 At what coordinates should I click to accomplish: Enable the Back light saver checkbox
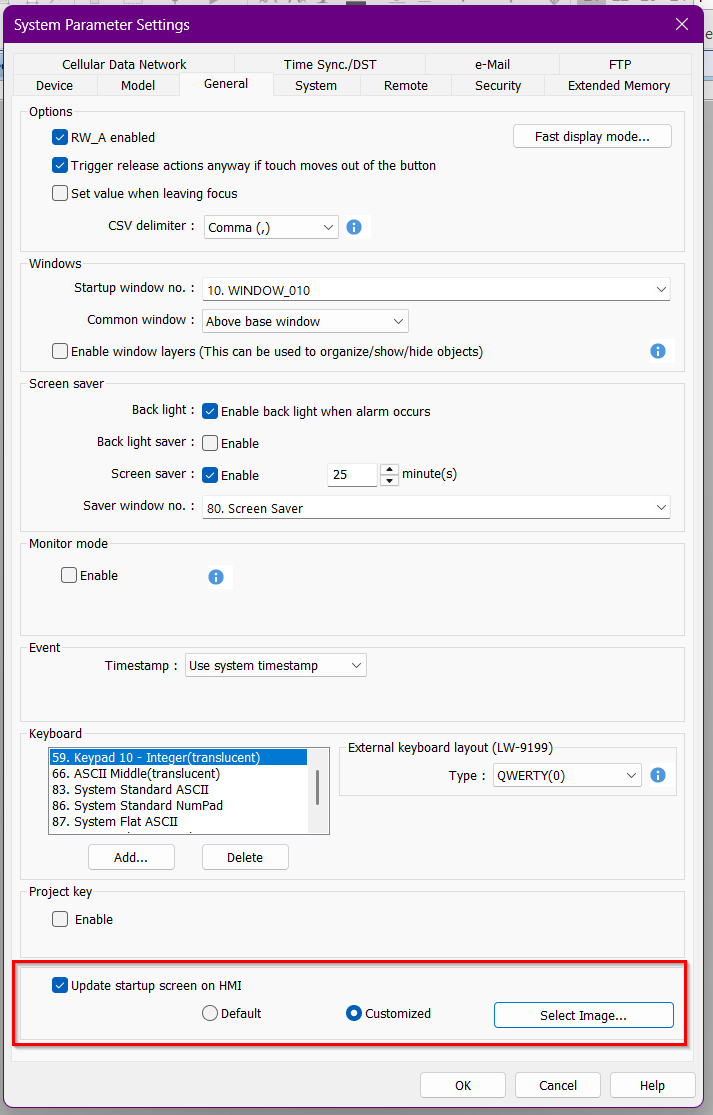point(210,443)
